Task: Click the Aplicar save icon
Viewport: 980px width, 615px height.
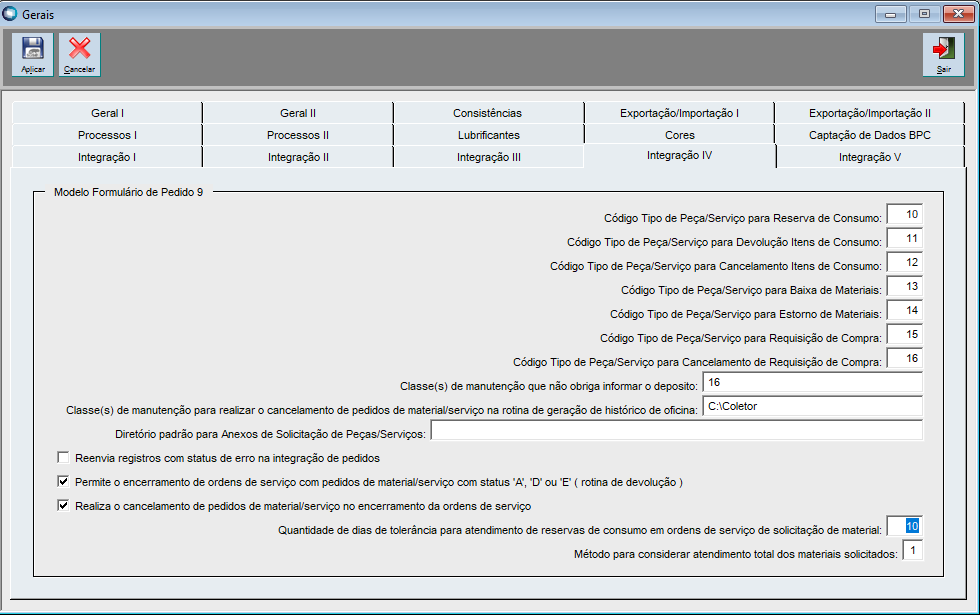Action: pos(32,54)
